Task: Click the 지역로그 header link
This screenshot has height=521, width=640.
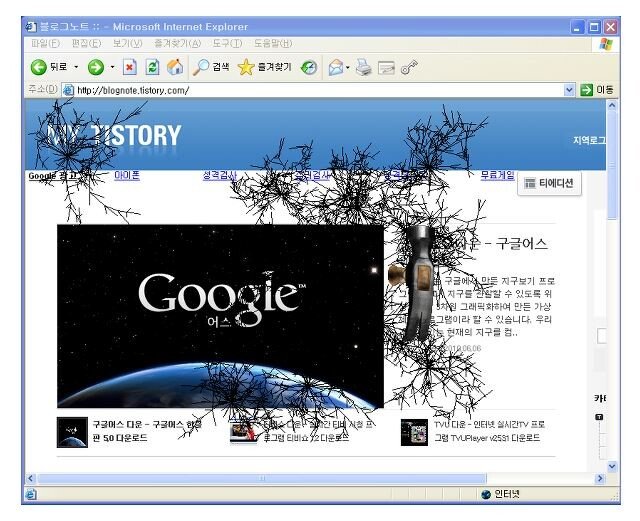Action: click(x=589, y=140)
